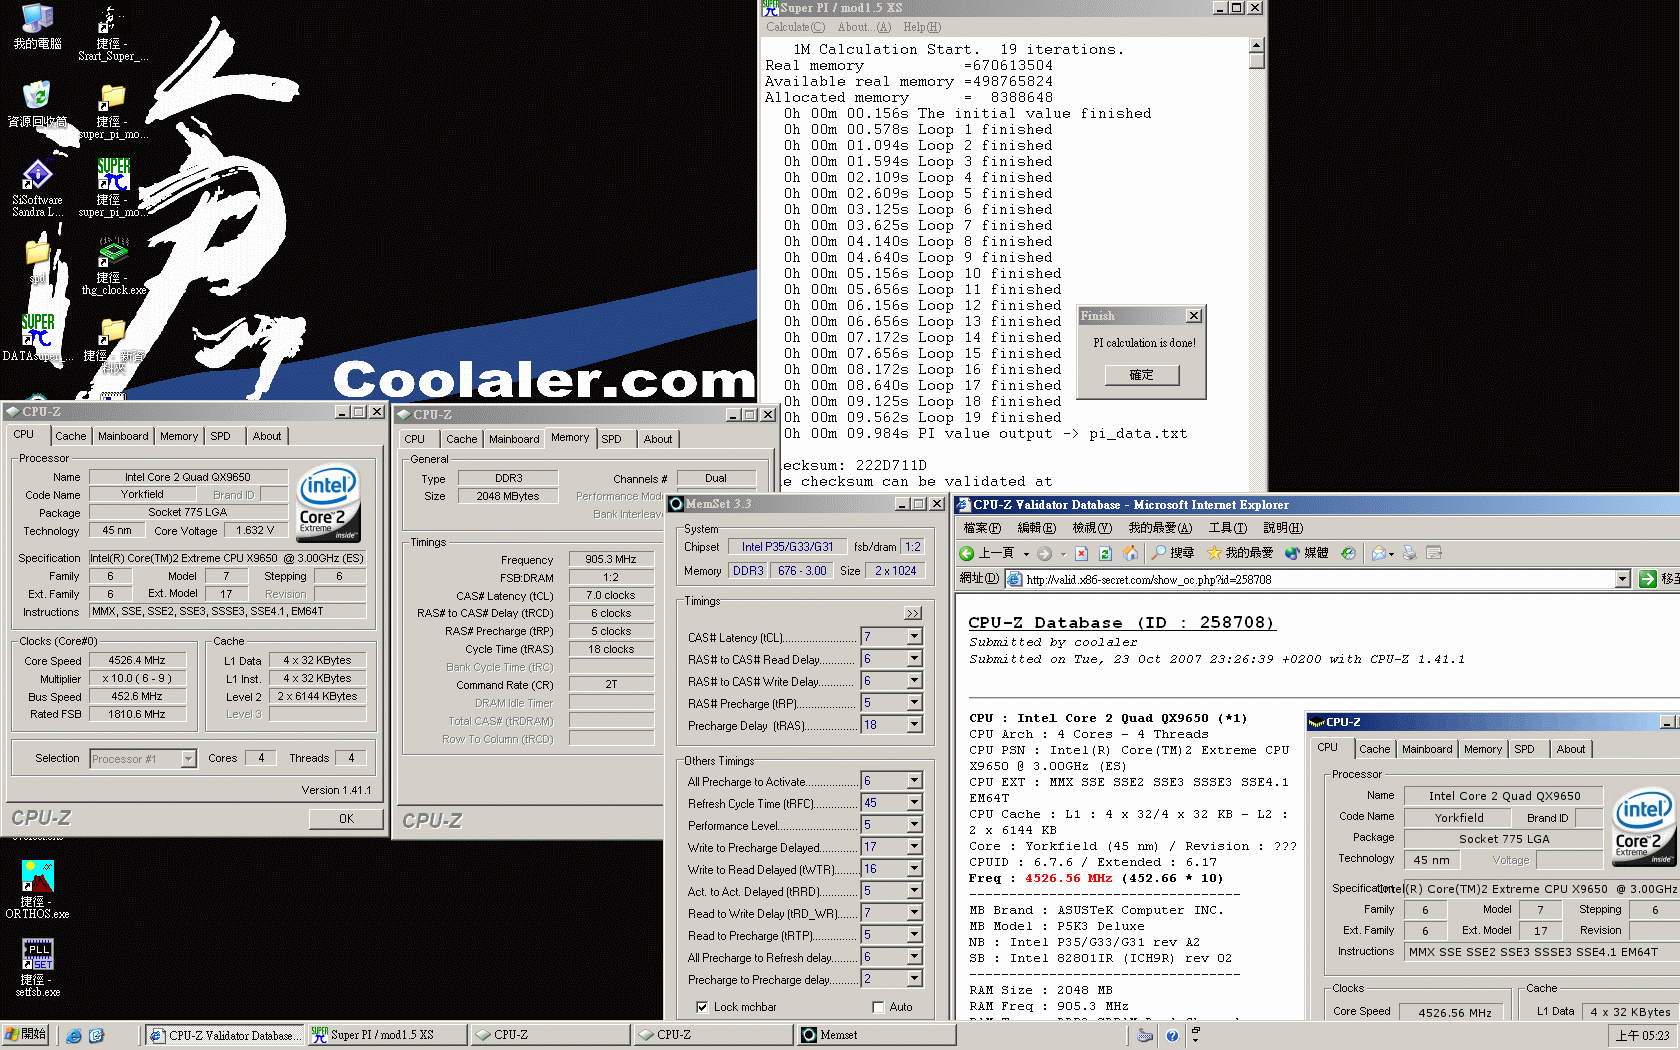Close the Finish dialog with X
Screen dimensions: 1680x1050
point(1193,316)
